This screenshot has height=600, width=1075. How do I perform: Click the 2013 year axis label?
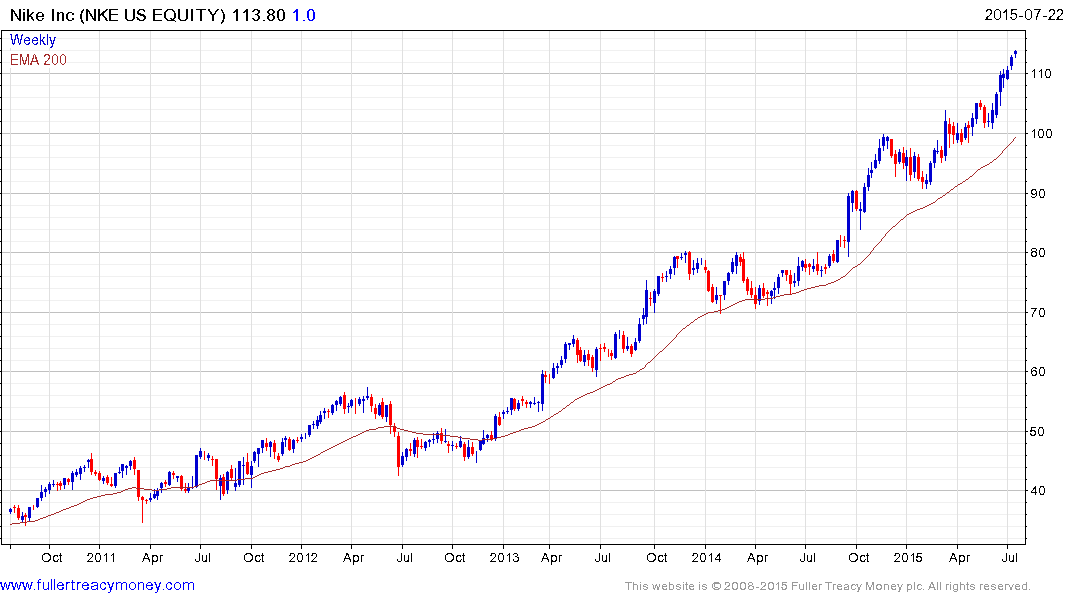504,557
